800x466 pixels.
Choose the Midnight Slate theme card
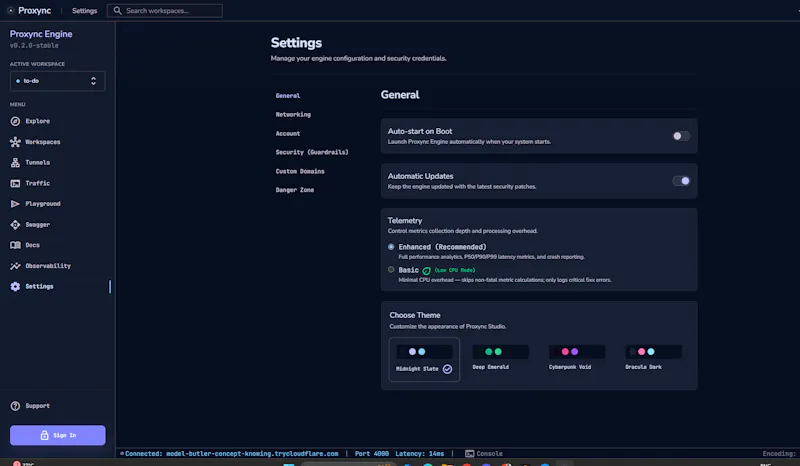point(424,359)
